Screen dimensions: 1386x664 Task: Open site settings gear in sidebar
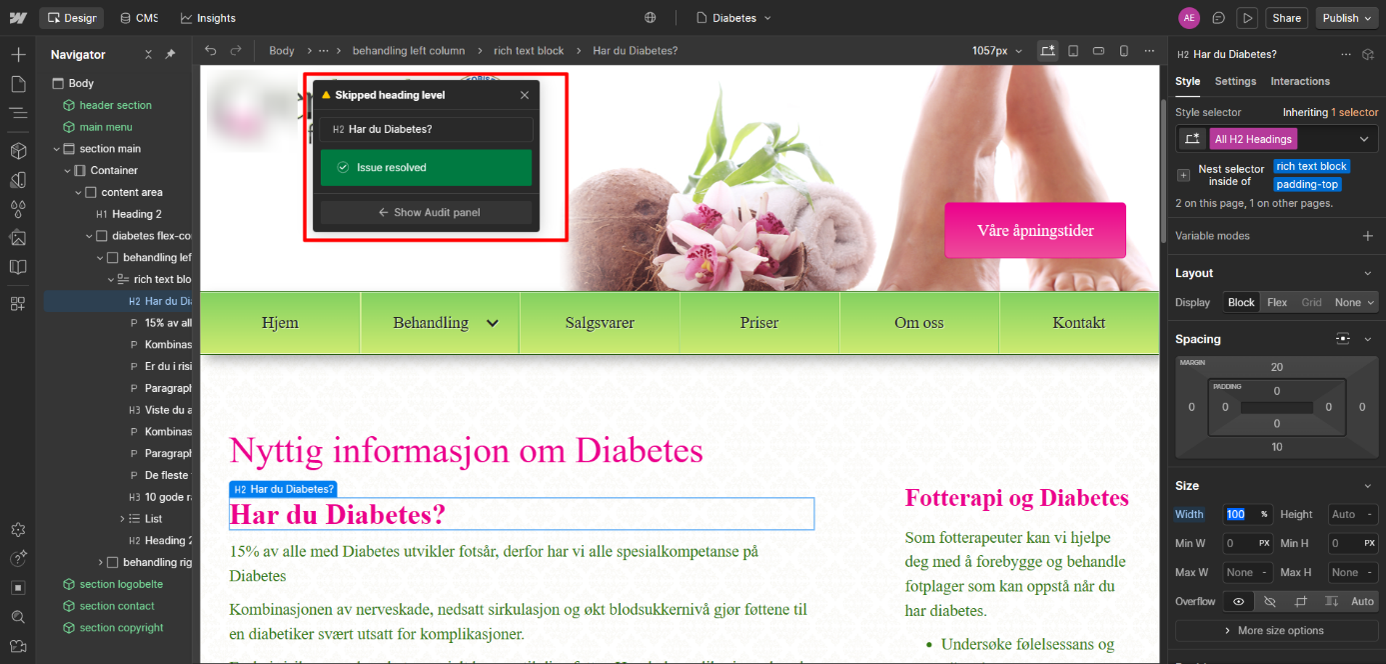coord(18,529)
